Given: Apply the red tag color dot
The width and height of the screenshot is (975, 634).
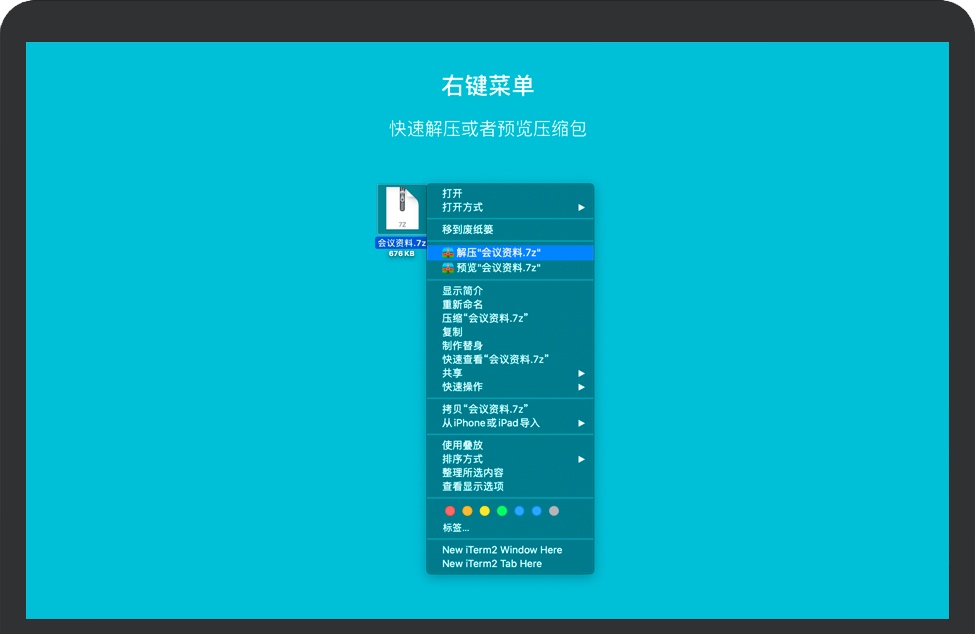Looking at the screenshot, I should (x=450, y=511).
